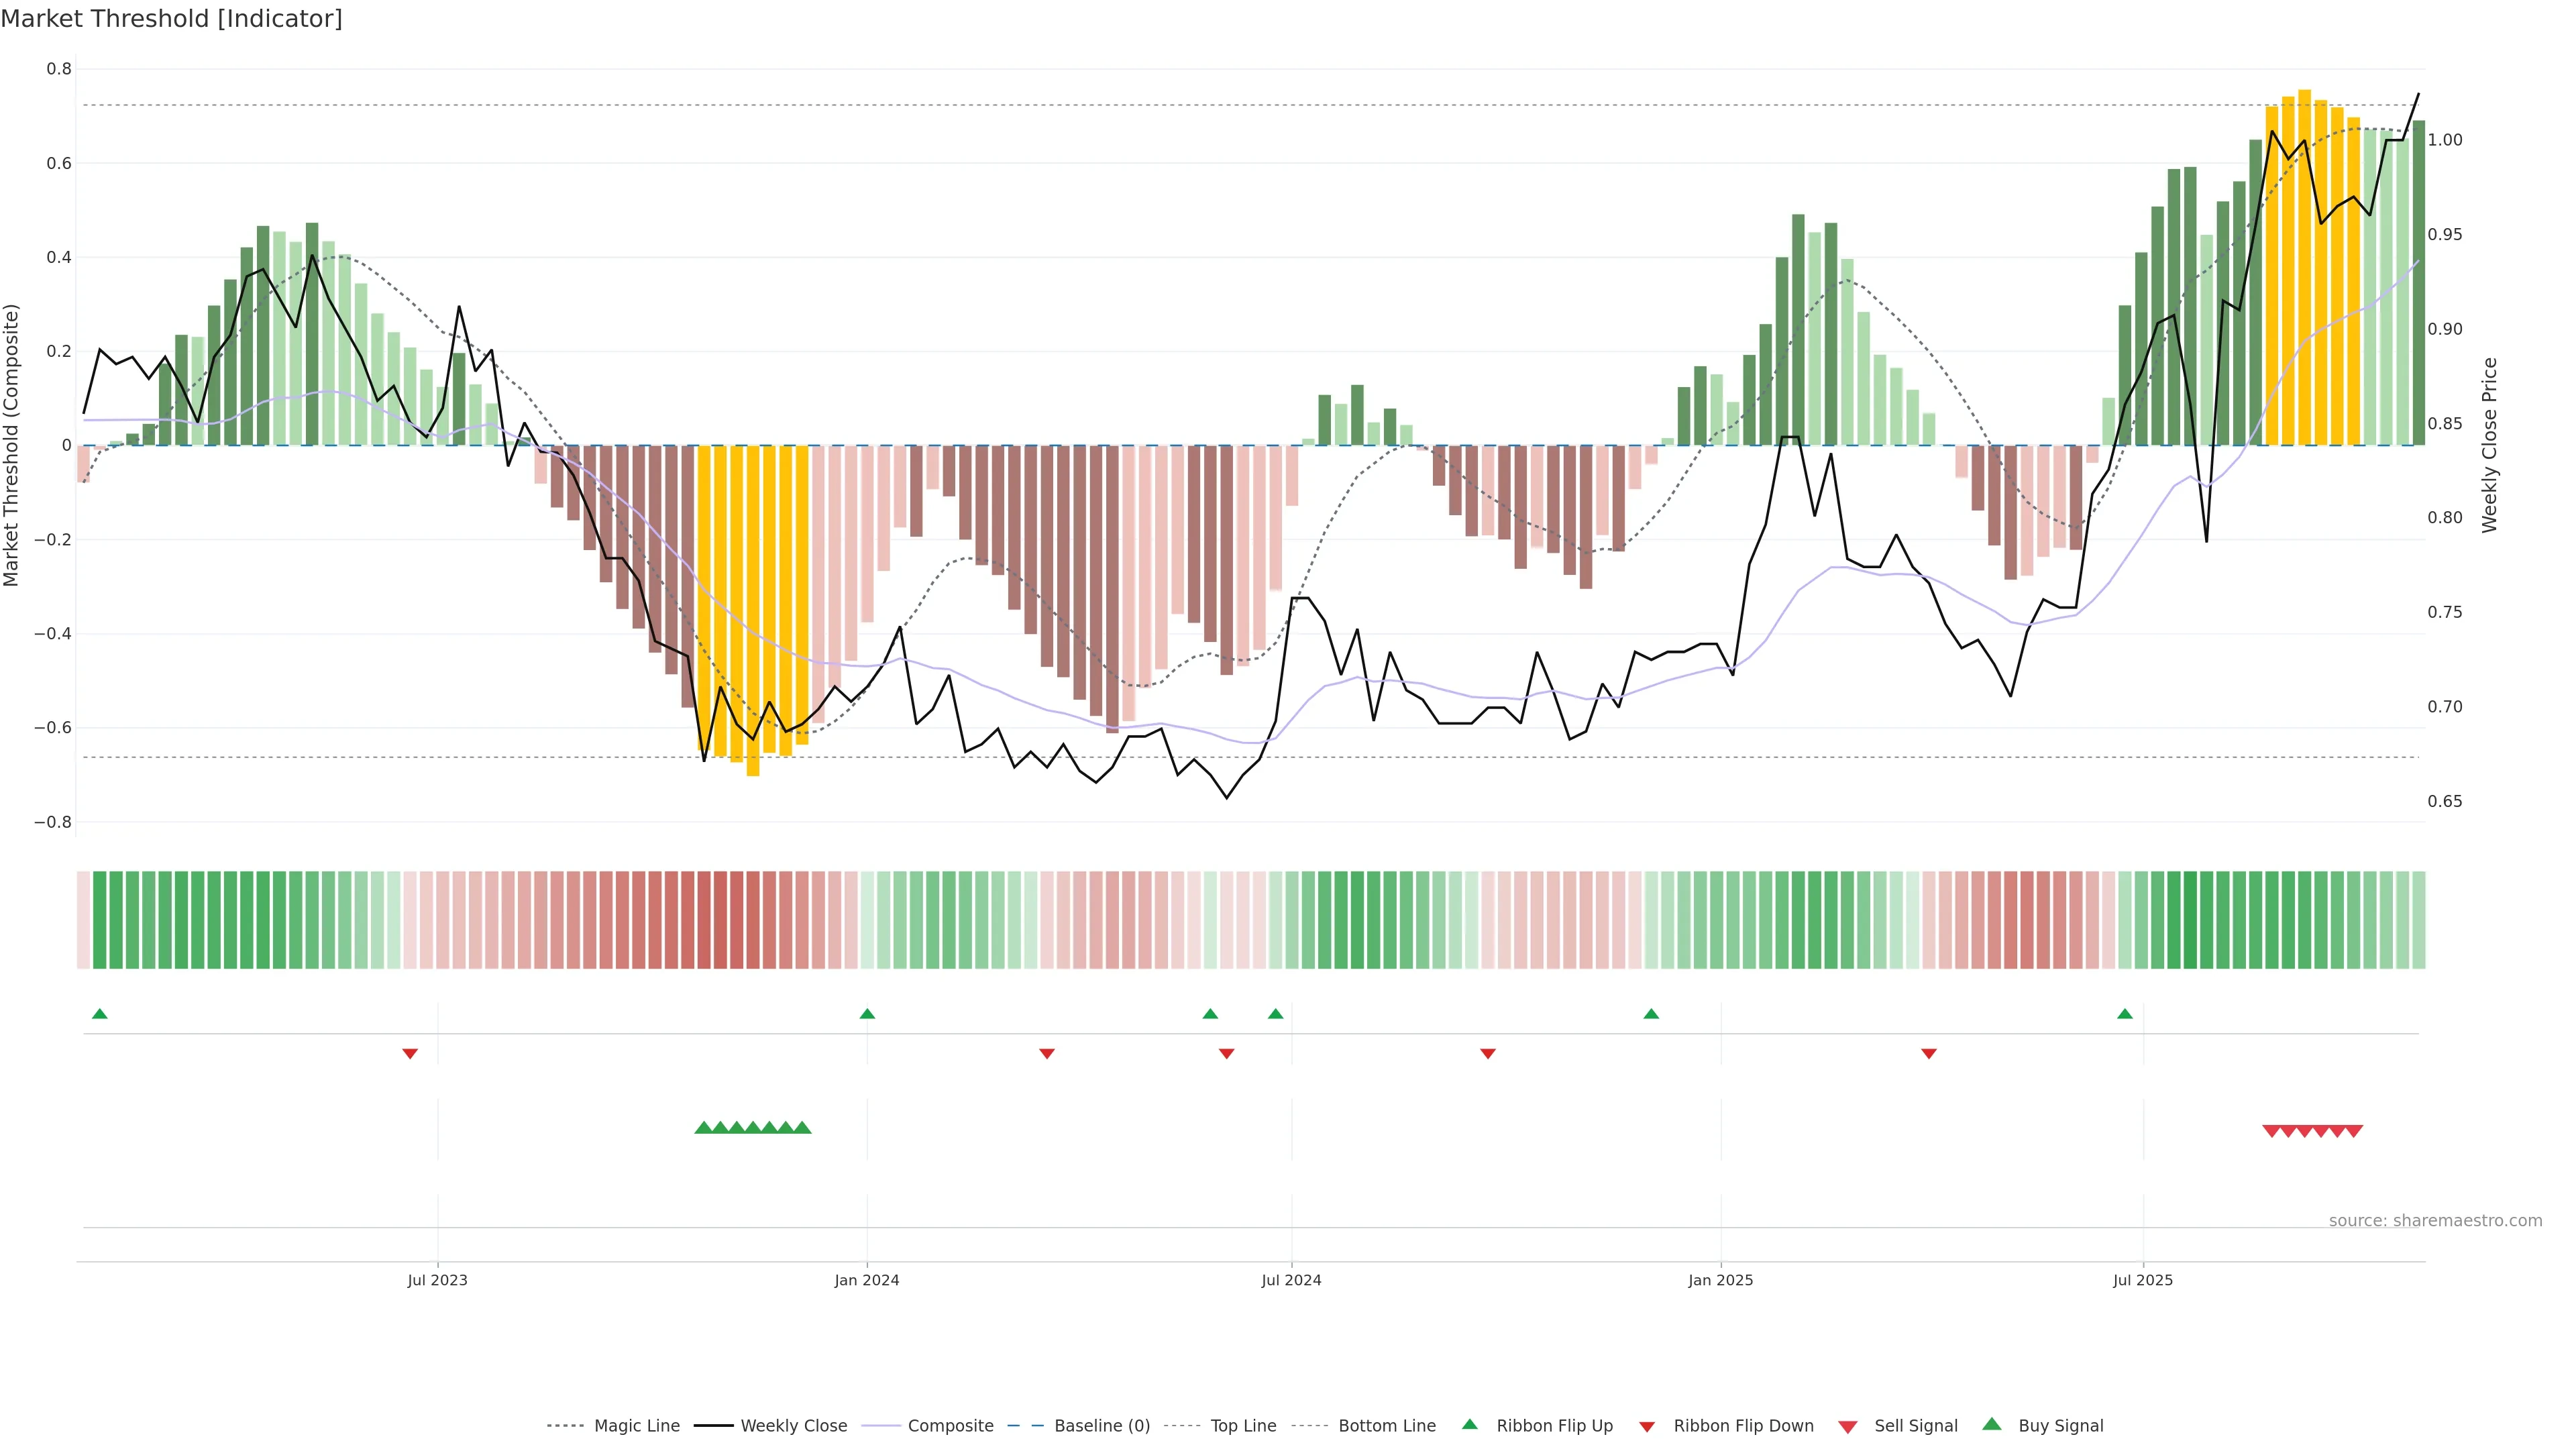
Task: Click the Jan 2025 x-axis label
Action: pos(1720,1280)
